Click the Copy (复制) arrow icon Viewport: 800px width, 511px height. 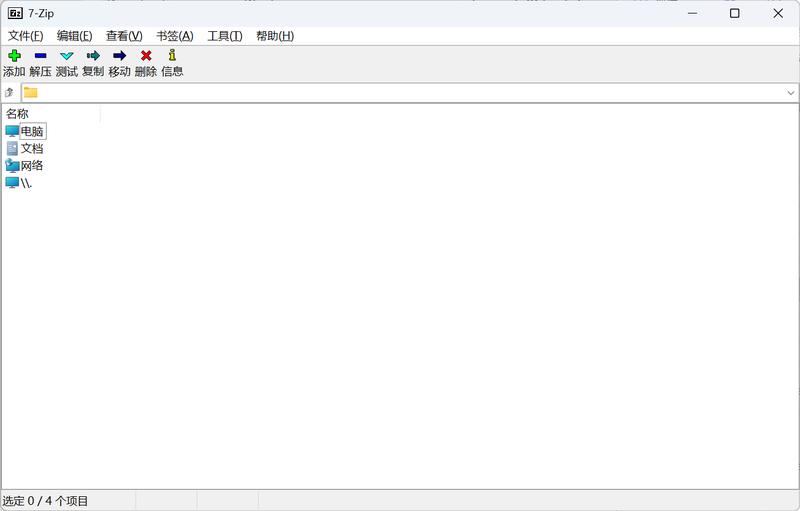point(93,56)
